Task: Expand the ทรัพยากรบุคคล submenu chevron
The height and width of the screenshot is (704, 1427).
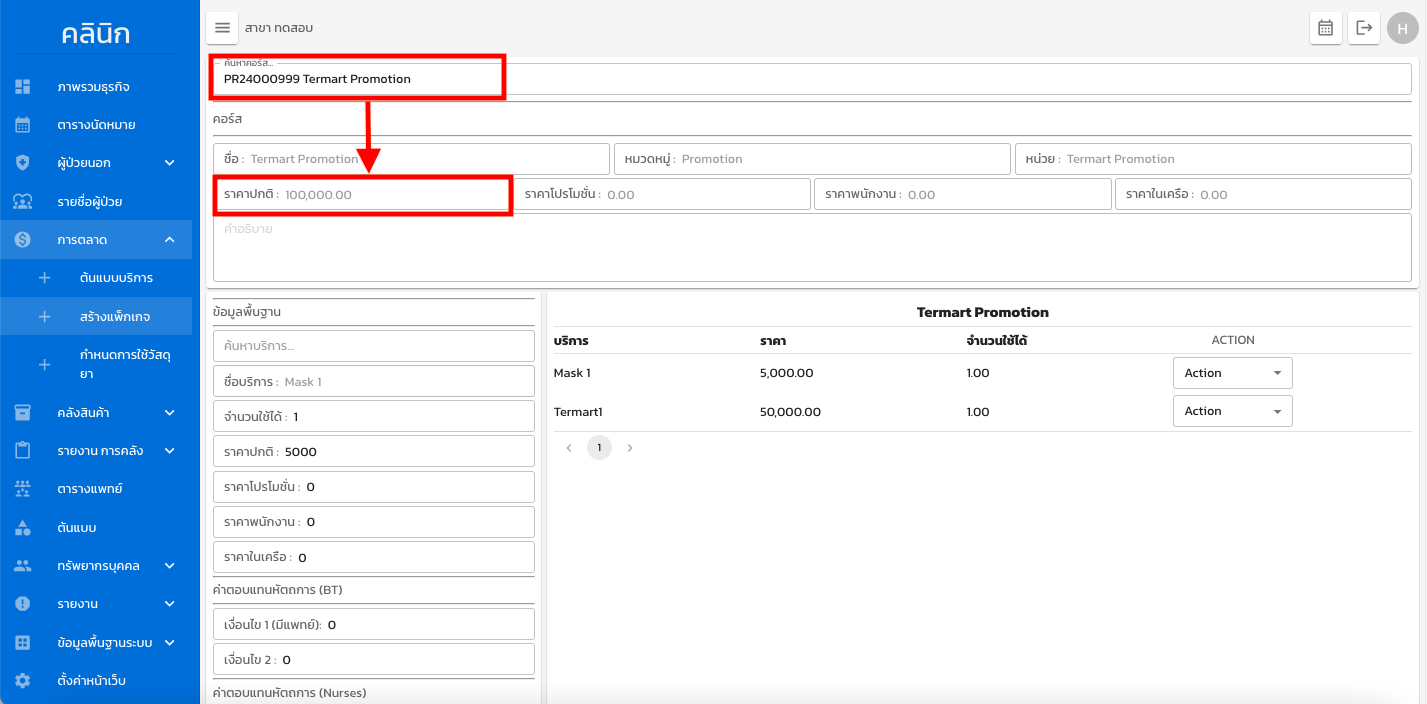Action: tap(170, 566)
